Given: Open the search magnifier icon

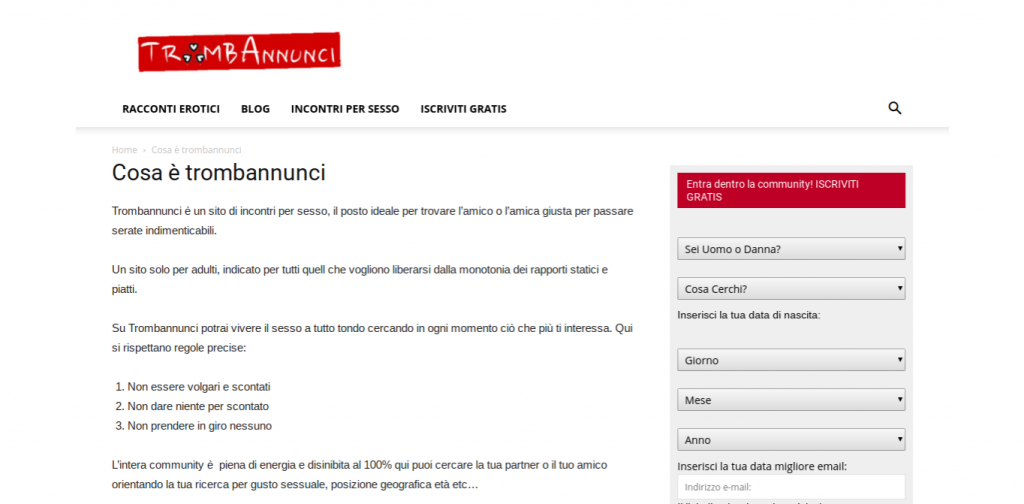Looking at the screenshot, I should click(895, 108).
